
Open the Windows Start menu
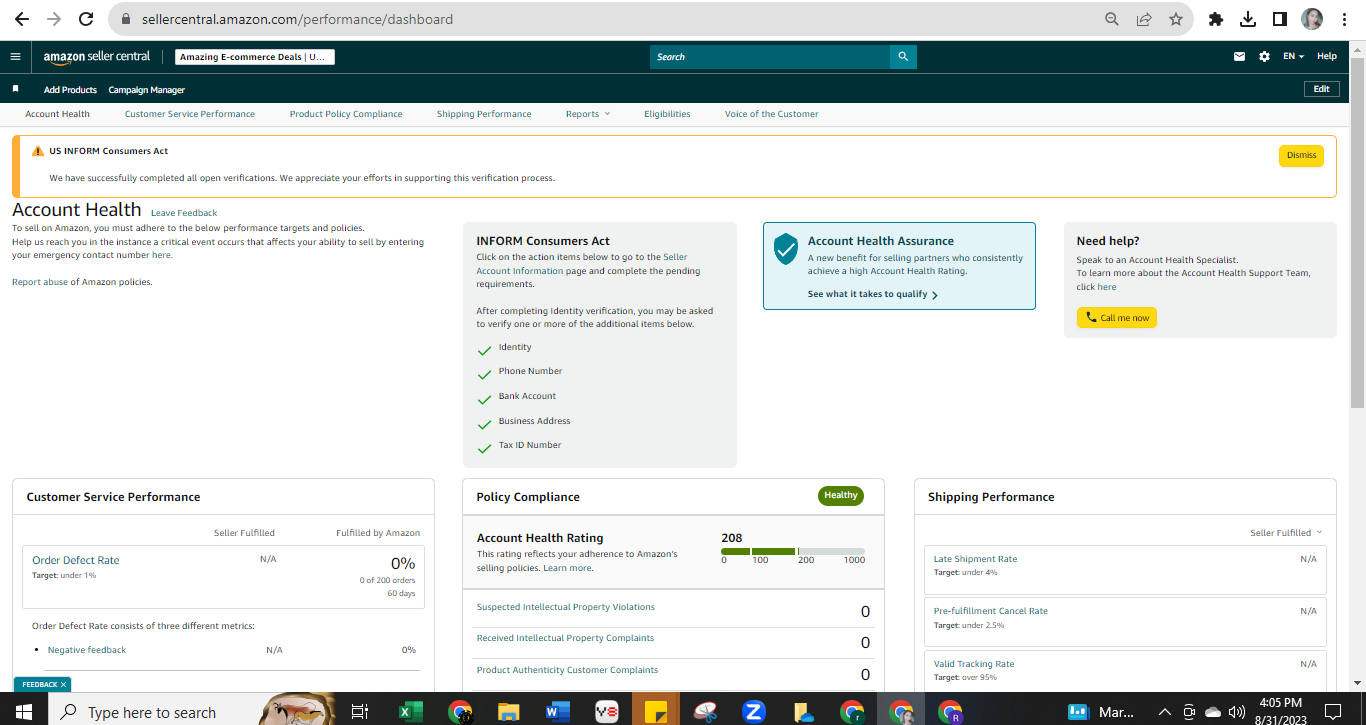(24, 712)
